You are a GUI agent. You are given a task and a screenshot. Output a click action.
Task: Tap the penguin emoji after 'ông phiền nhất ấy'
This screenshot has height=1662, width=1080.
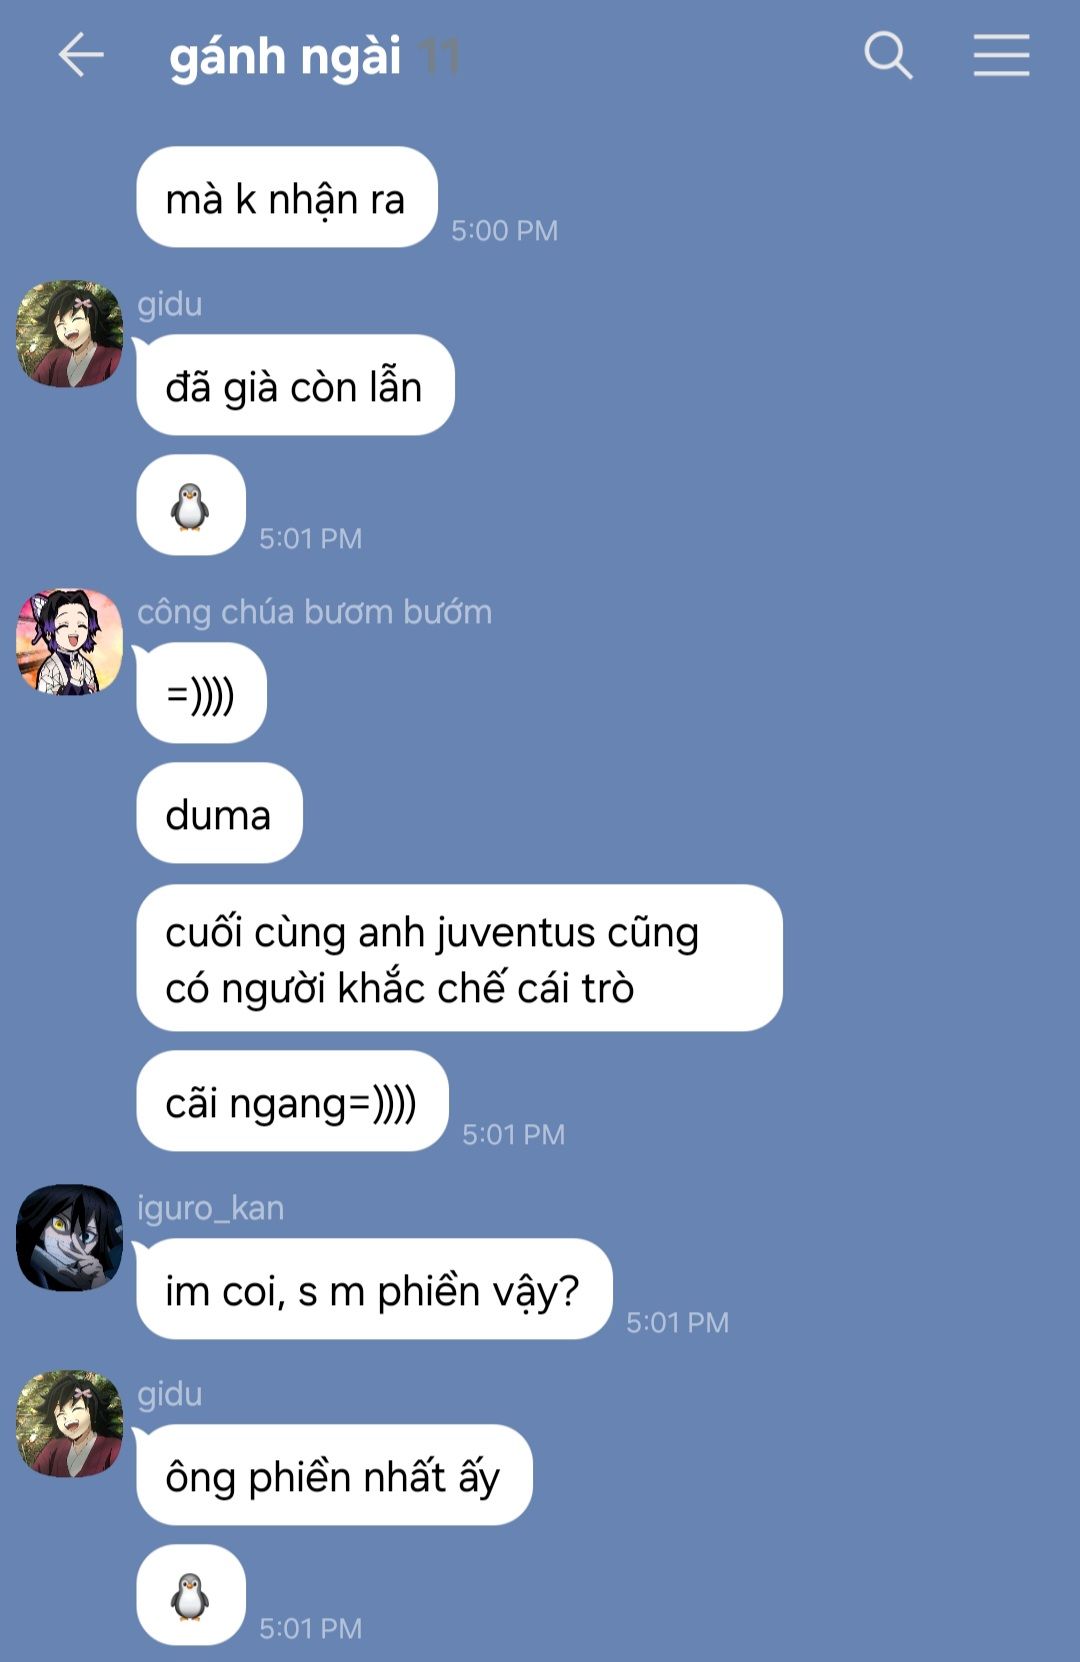coord(190,1595)
